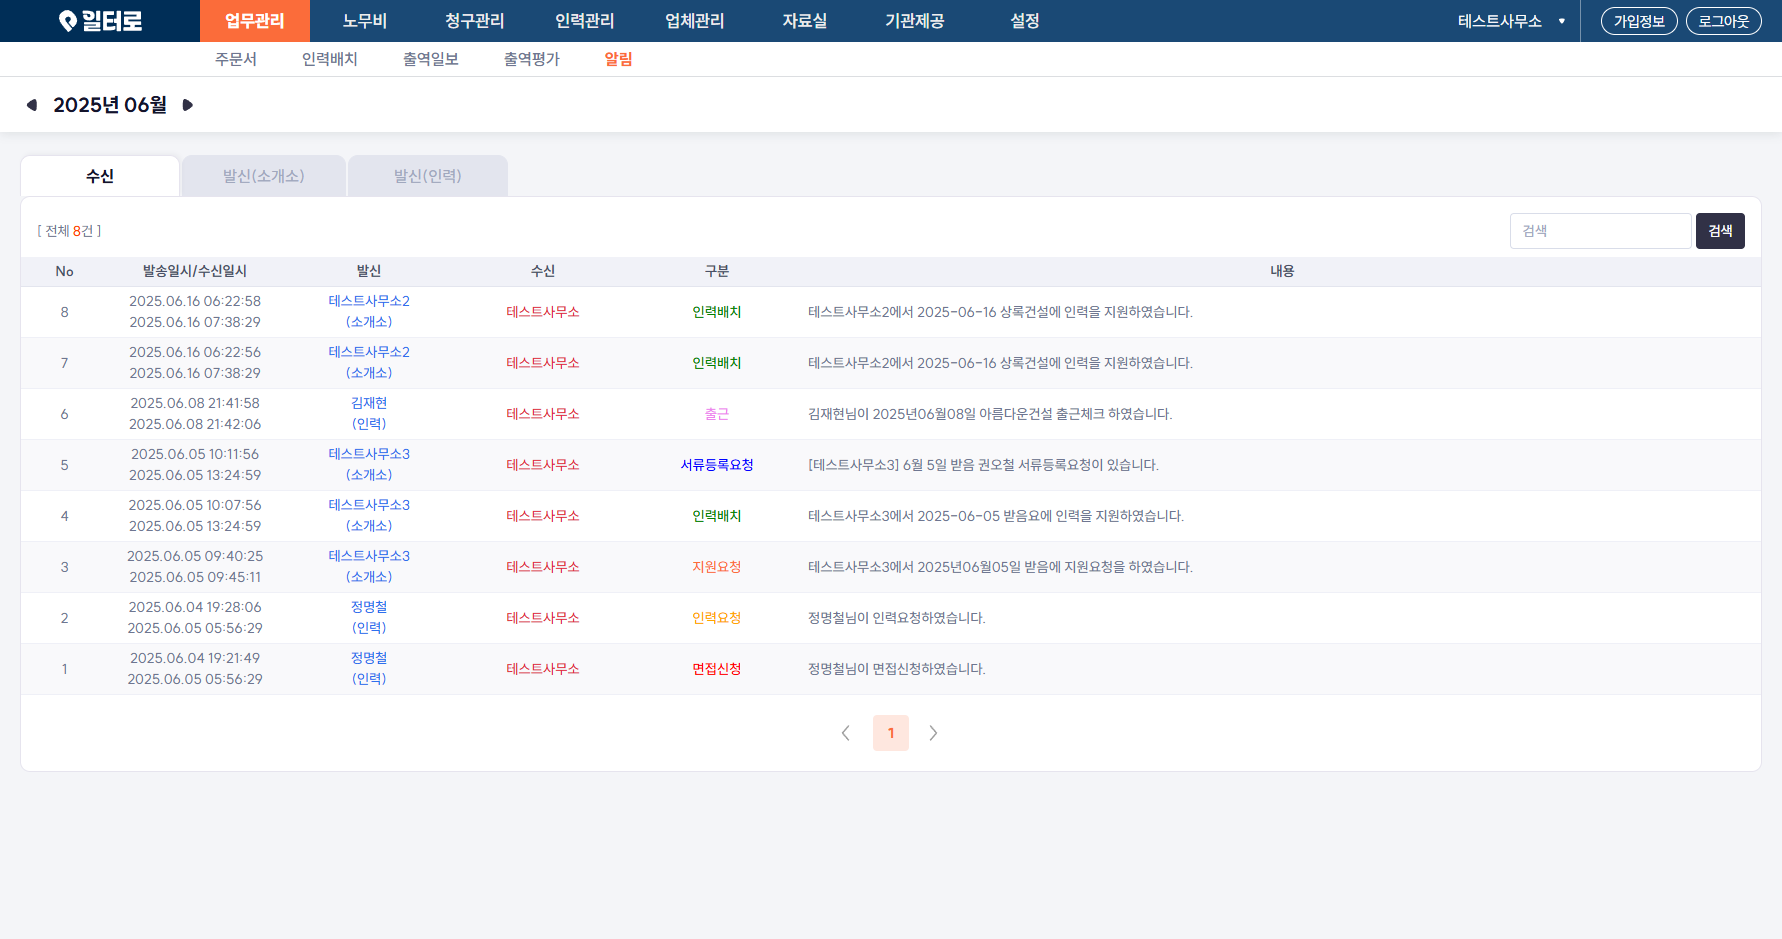1782x939 pixels.
Task: Go to previous page chevron
Action: pos(846,733)
